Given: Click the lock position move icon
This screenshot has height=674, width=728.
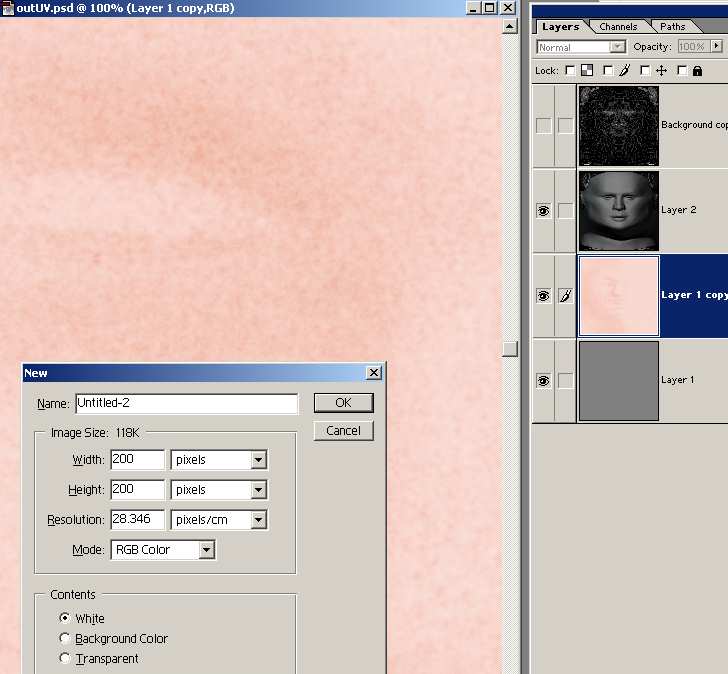Looking at the screenshot, I should point(661,71).
